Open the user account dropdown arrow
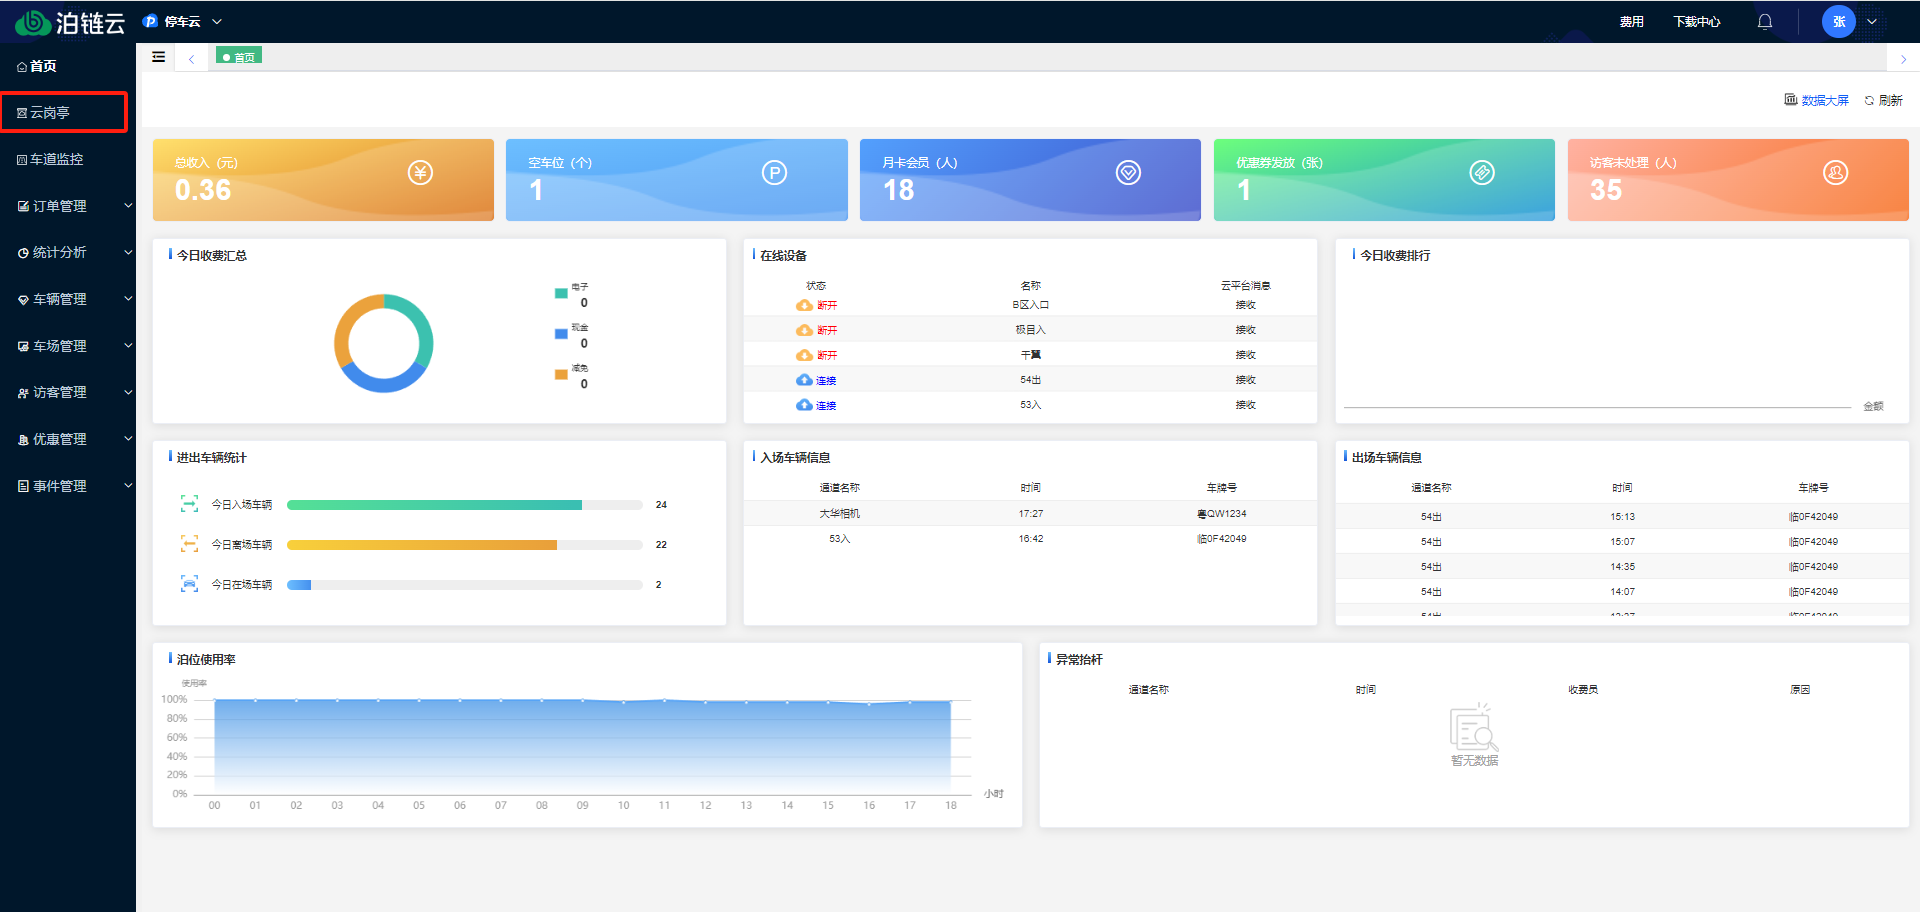 (1872, 21)
